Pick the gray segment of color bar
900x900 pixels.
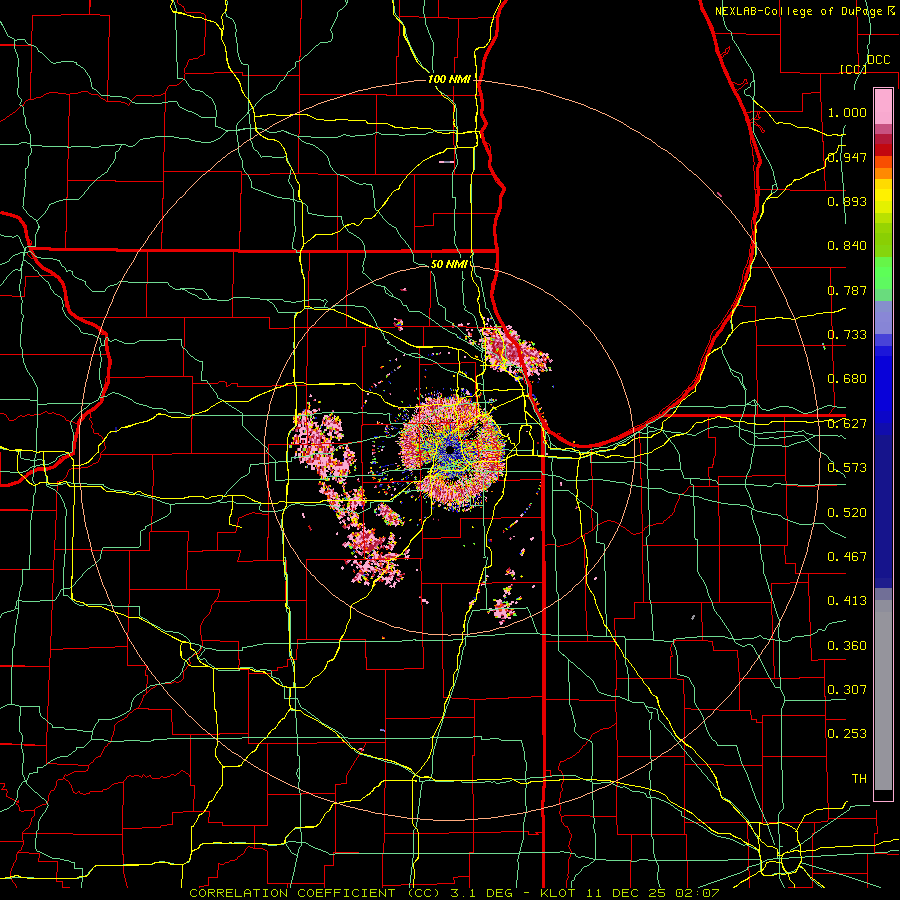(883, 695)
